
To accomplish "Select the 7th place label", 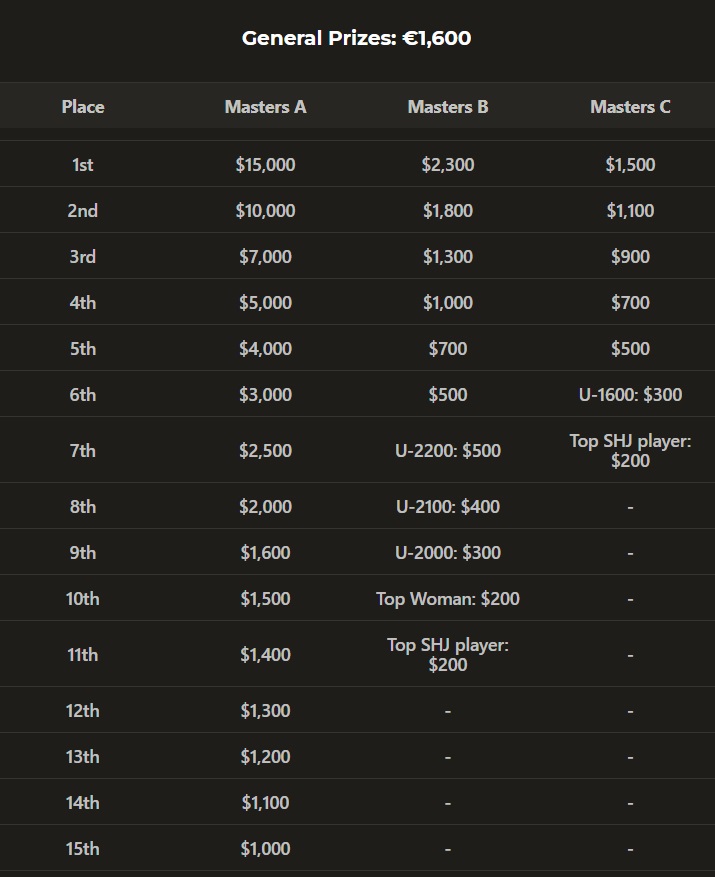I will (83, 450).
